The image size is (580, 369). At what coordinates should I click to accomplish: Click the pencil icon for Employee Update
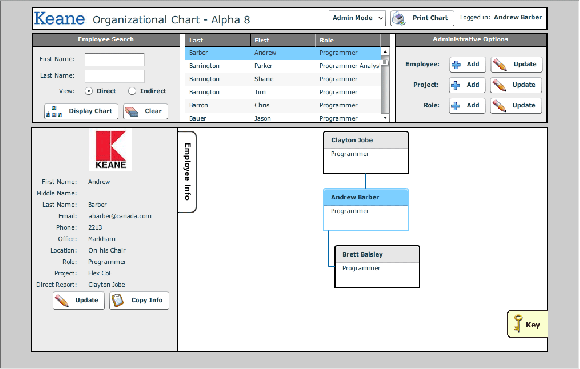(x=500, y=64)
